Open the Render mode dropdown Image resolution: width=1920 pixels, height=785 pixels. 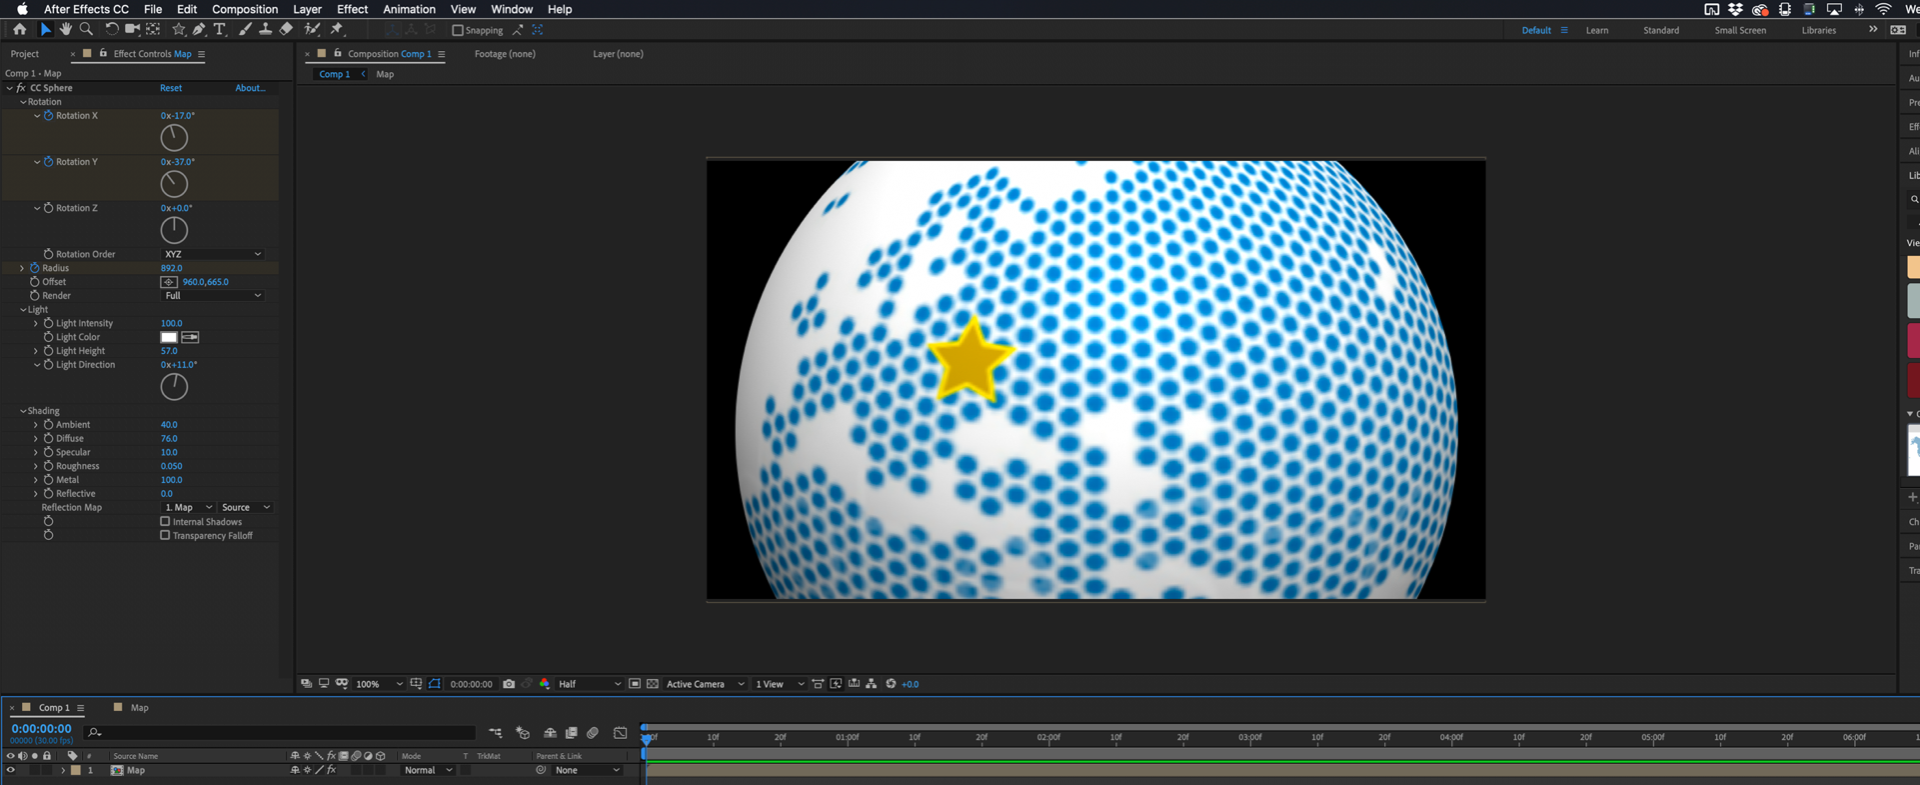pos(212,296)
